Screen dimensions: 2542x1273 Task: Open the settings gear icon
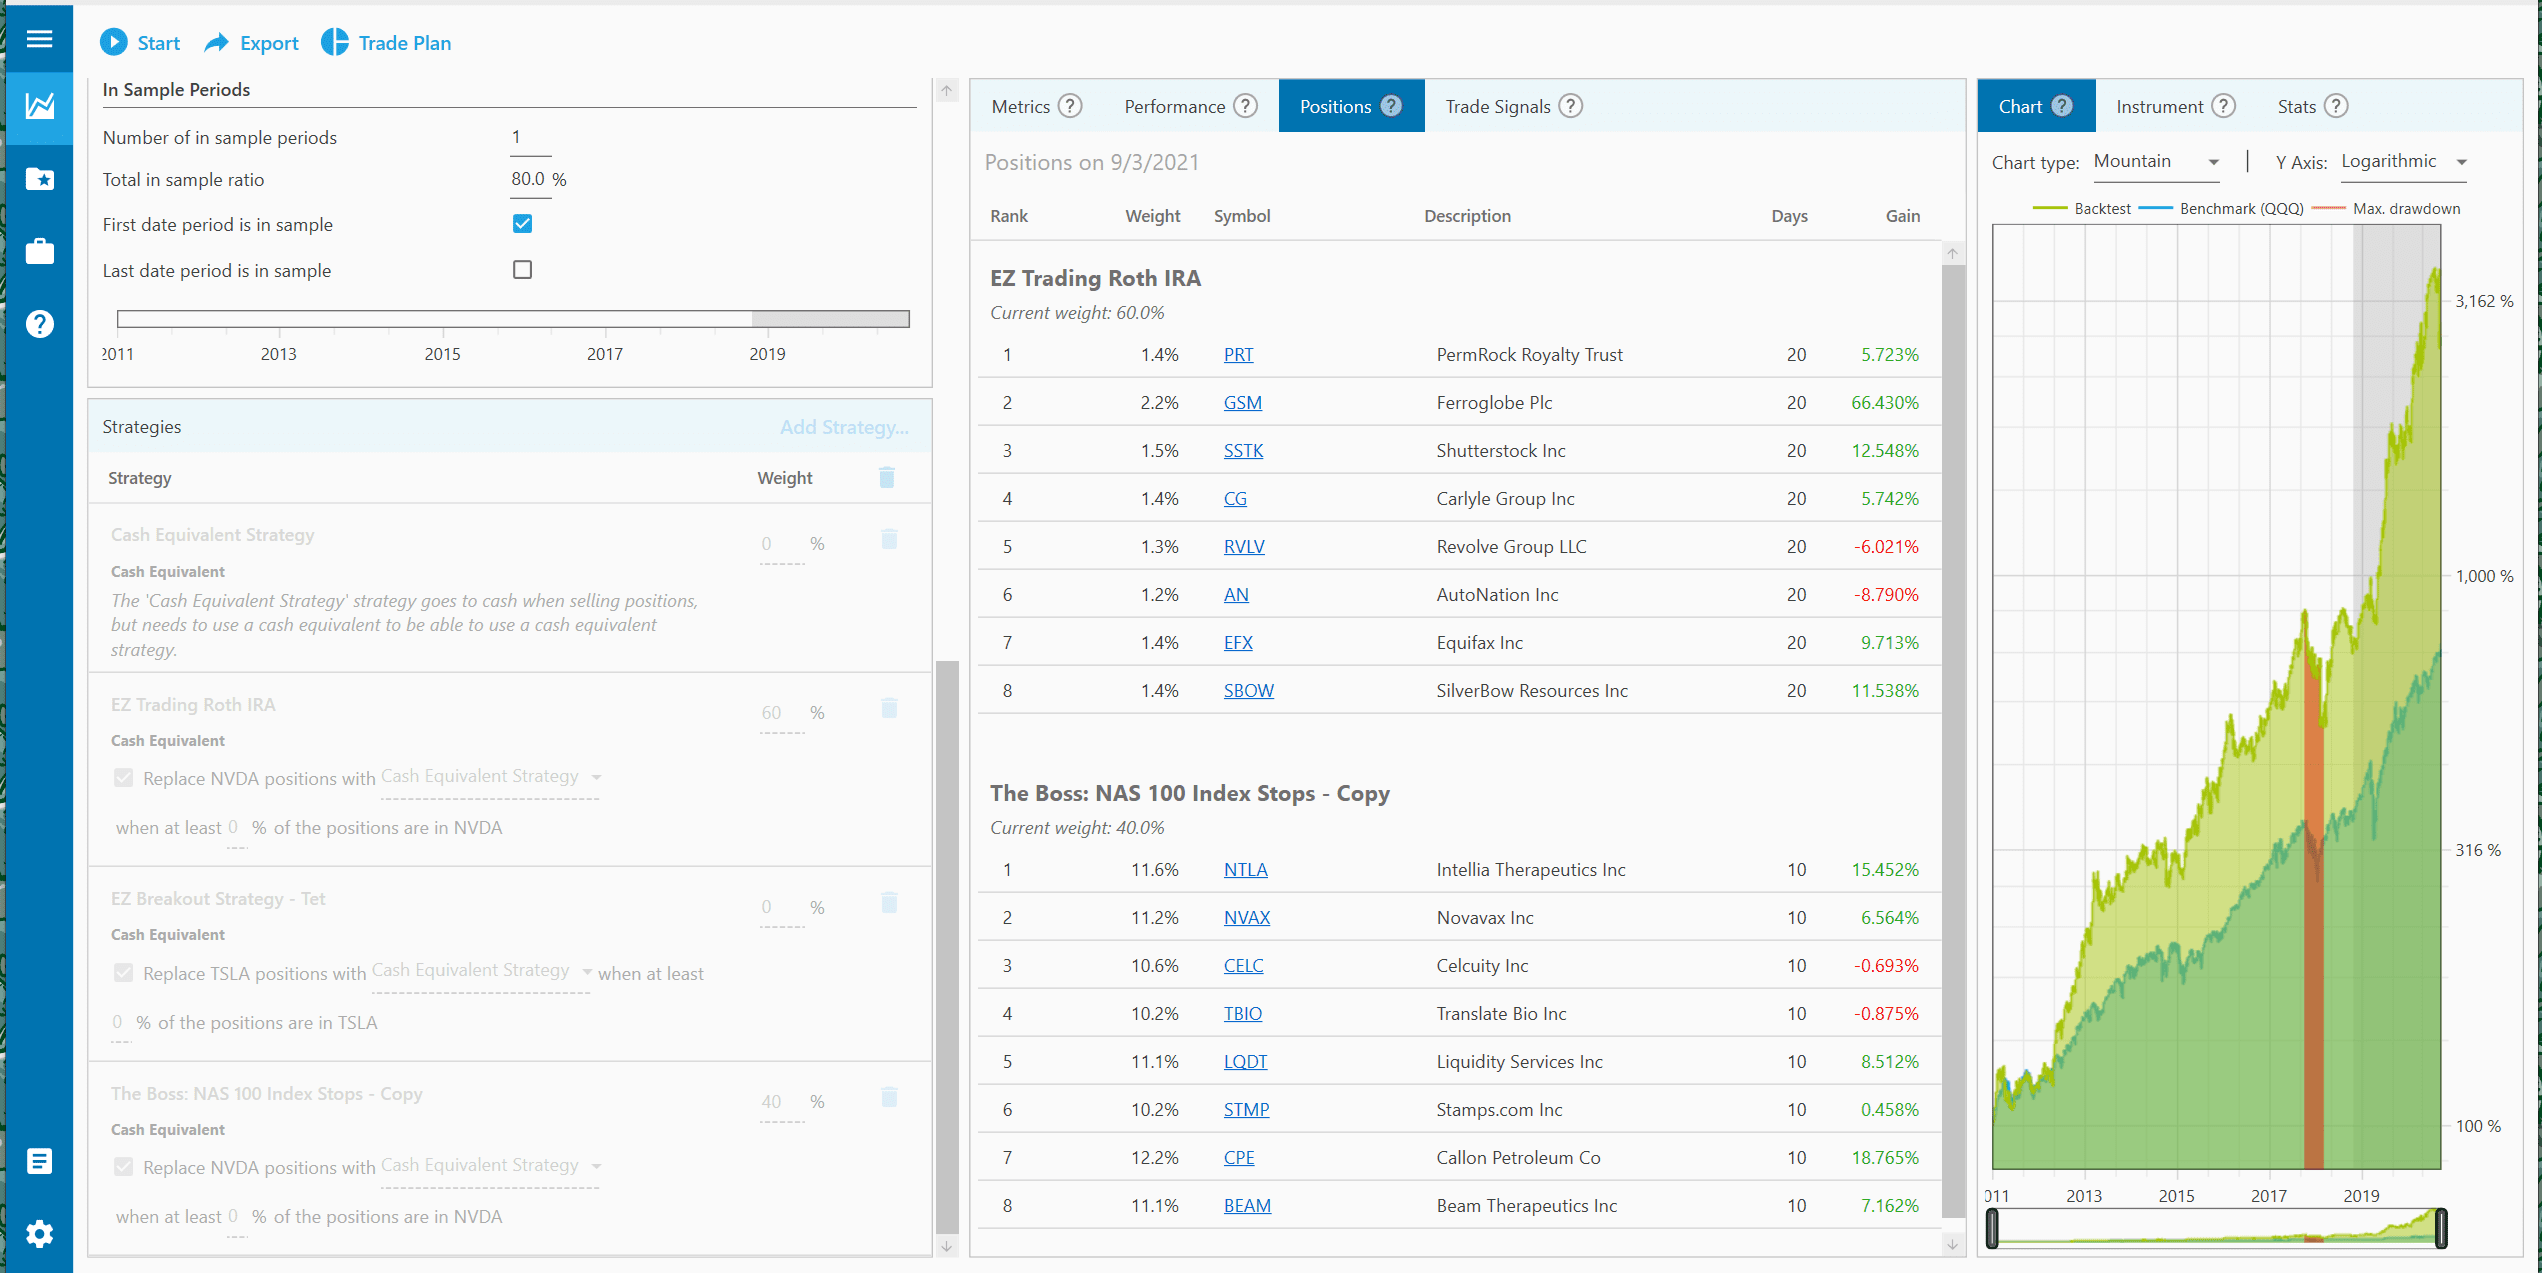39,1234
